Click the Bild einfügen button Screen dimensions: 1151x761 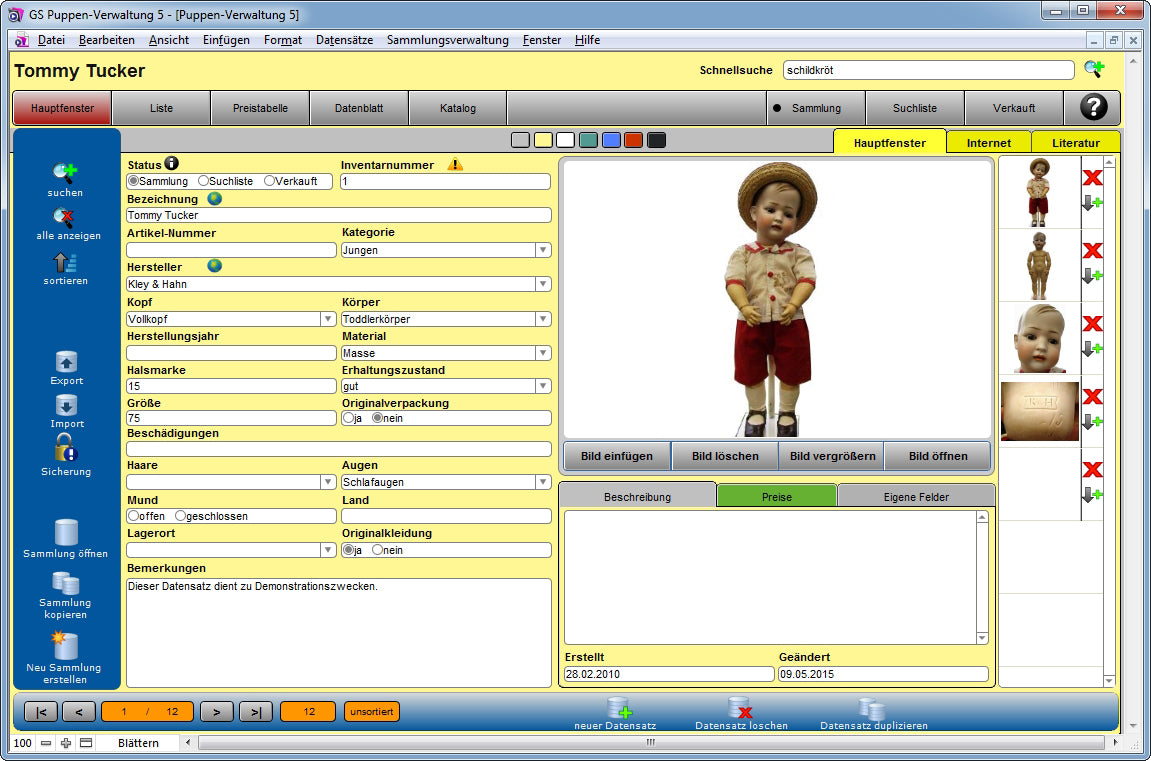[x=616, y=456]
